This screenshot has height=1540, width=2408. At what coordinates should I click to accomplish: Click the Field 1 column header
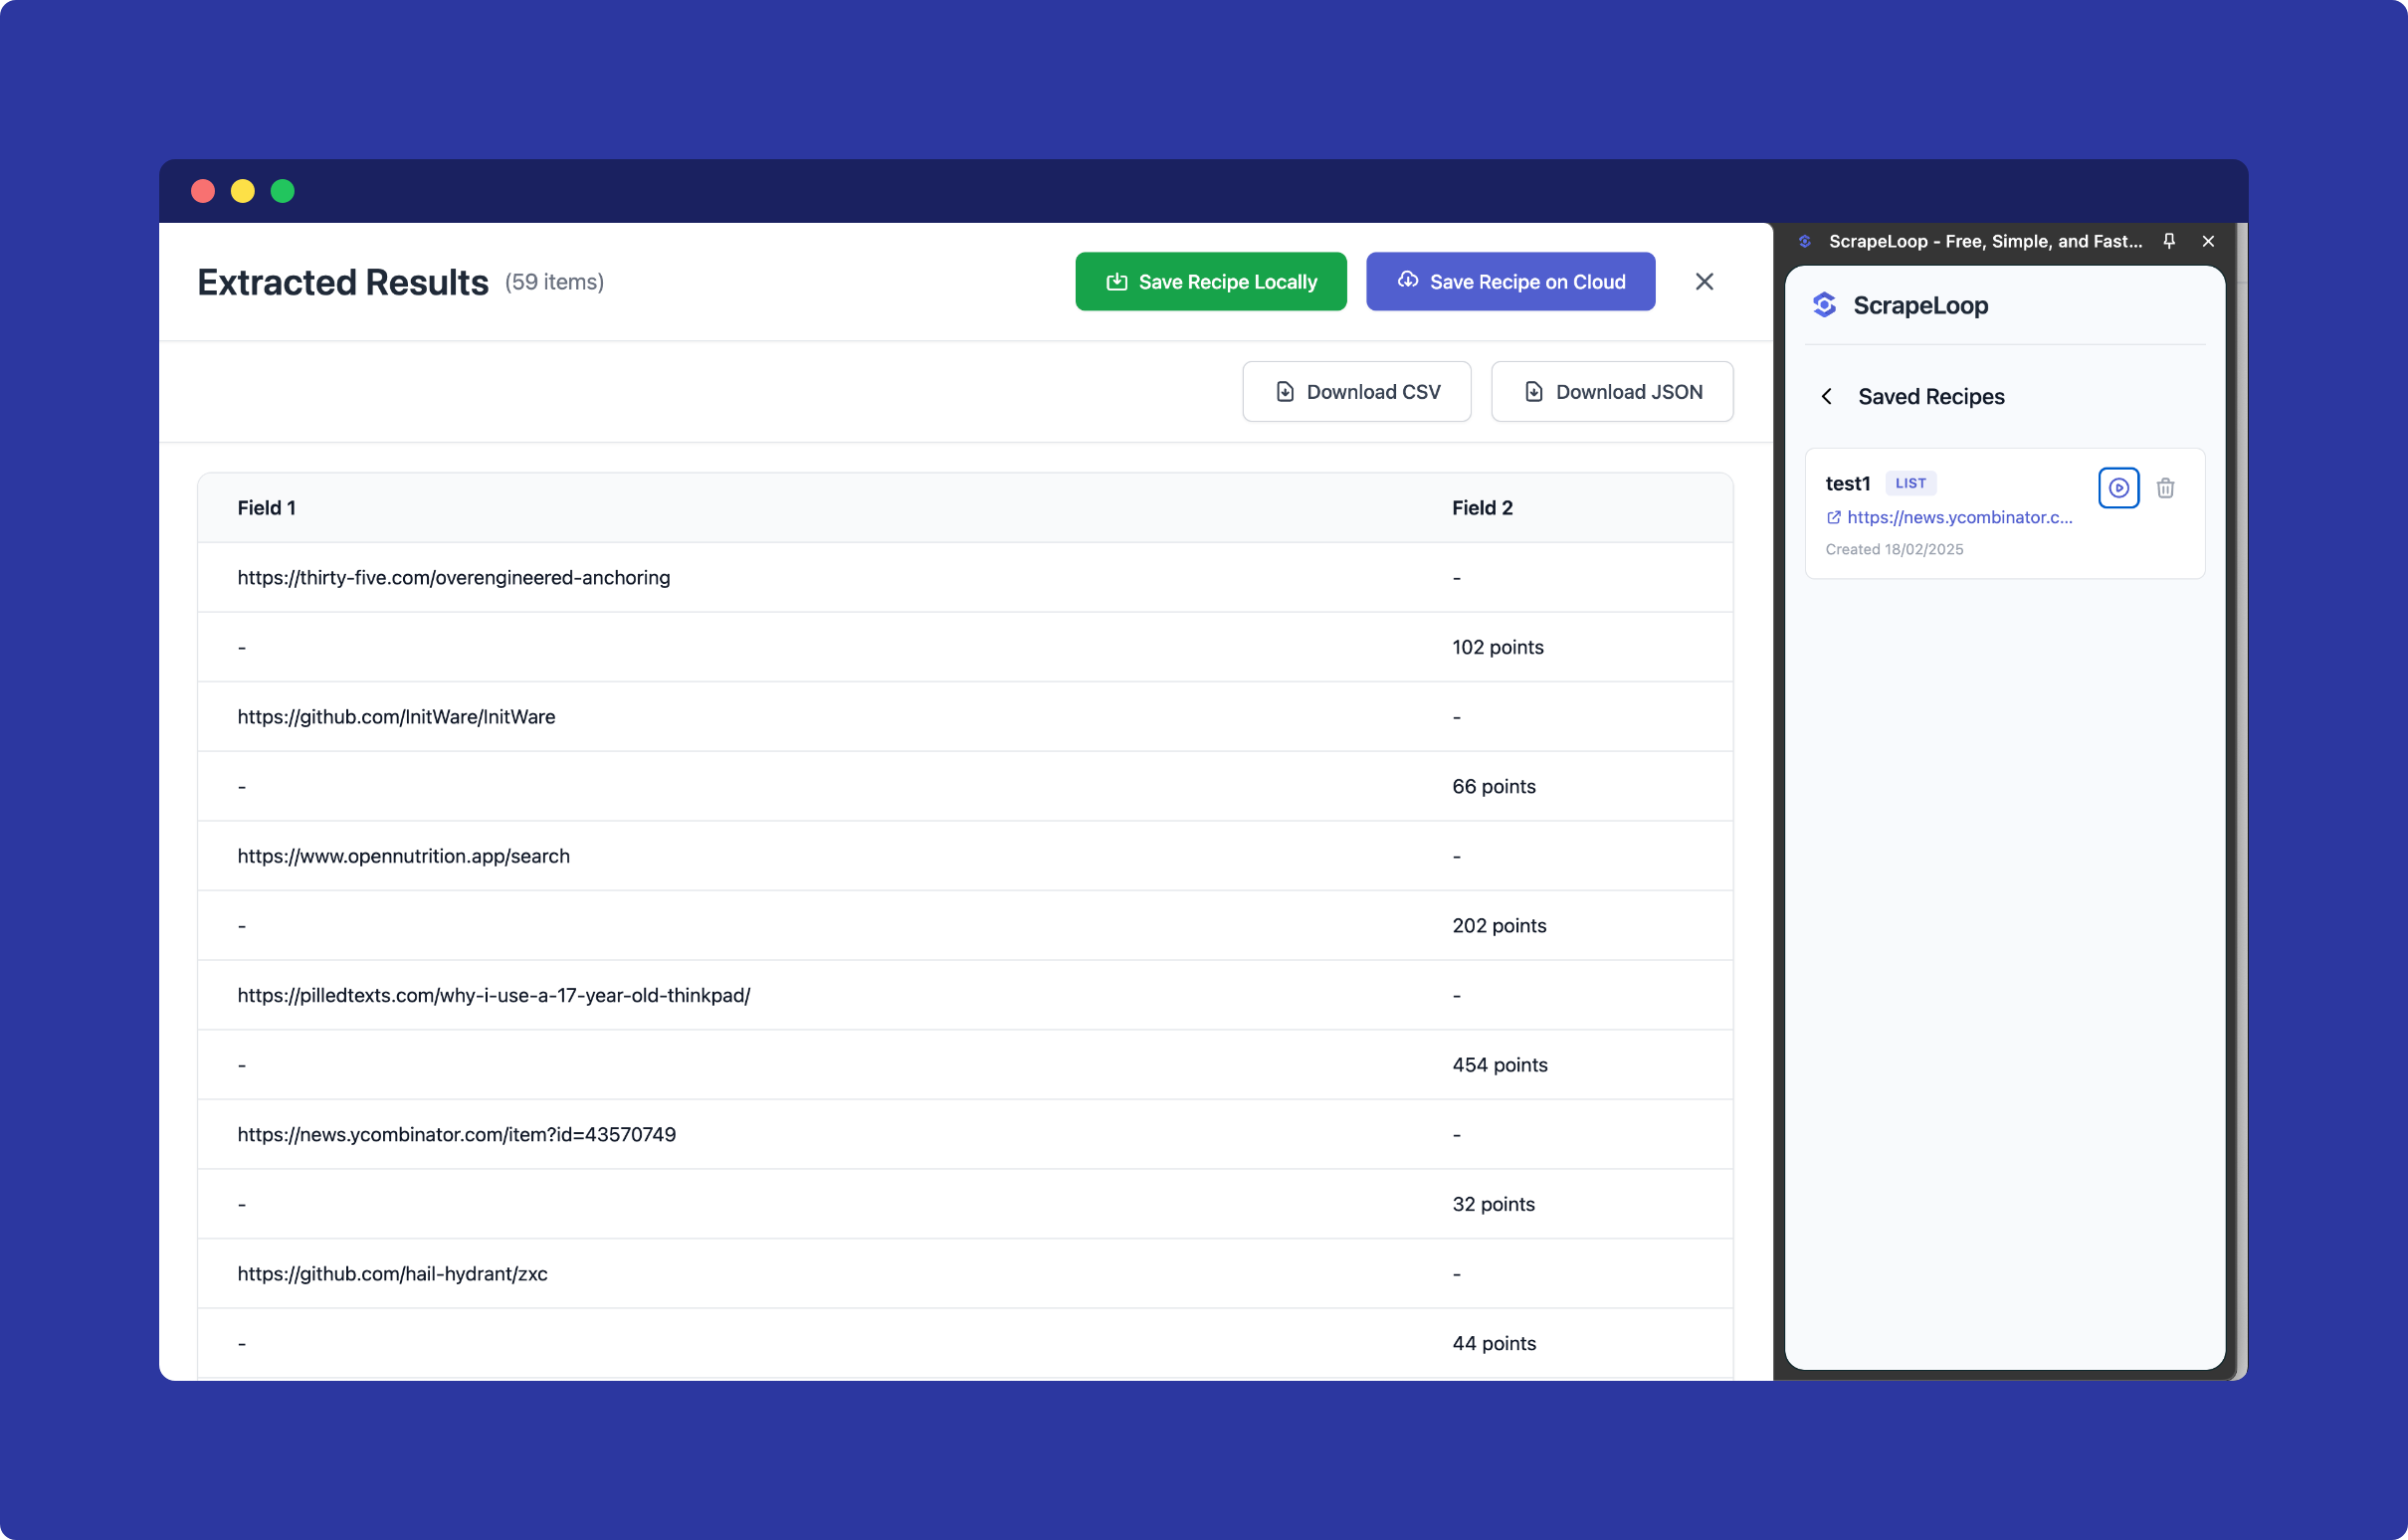coord(266,508)
